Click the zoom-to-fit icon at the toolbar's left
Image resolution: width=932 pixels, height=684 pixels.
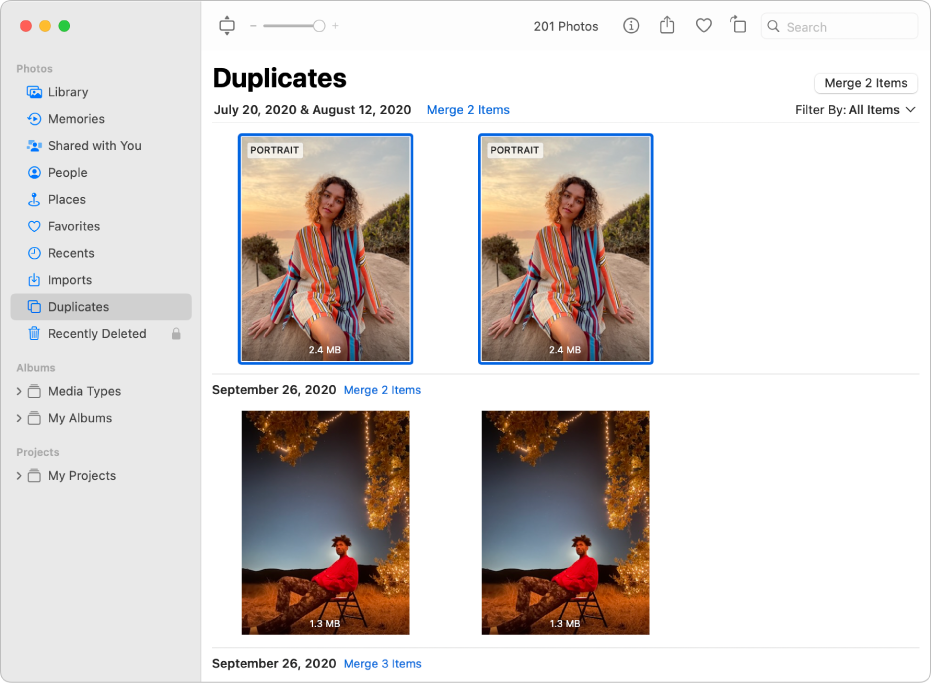click(227, 26)
